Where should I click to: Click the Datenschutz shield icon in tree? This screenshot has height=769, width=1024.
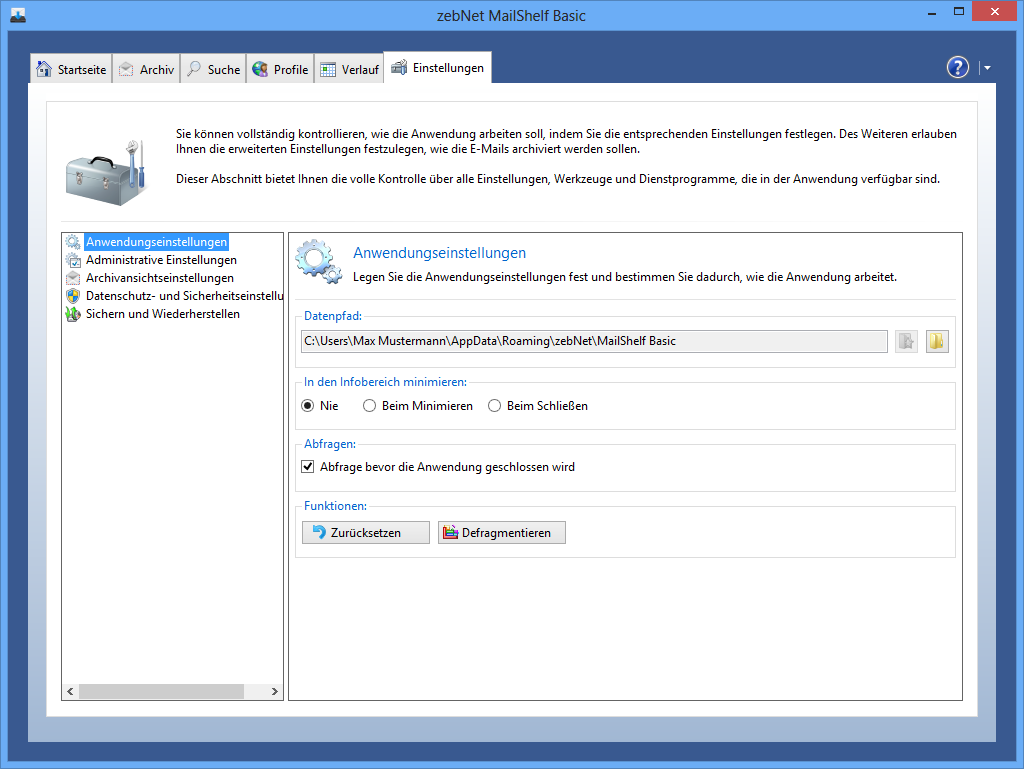(73, 296)
